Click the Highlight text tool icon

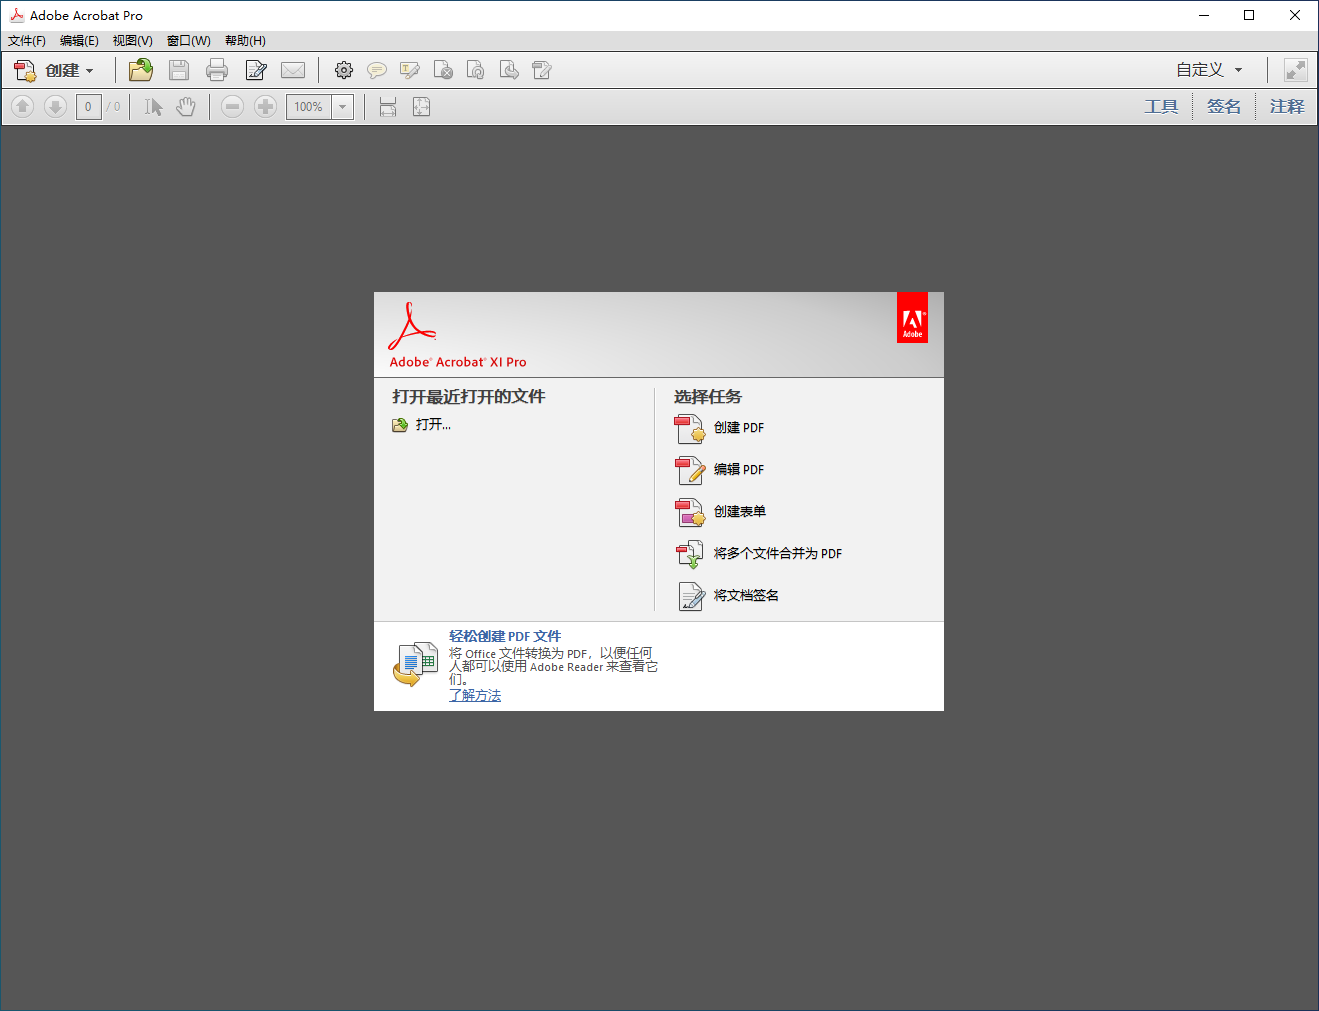coord(410,70)
